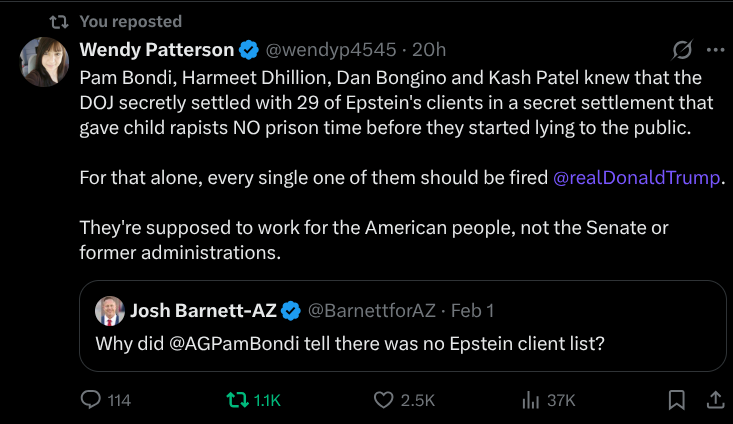Like the post with the heart icon
733x424 pixels.
pyautogui.click(x=383, y=399)
